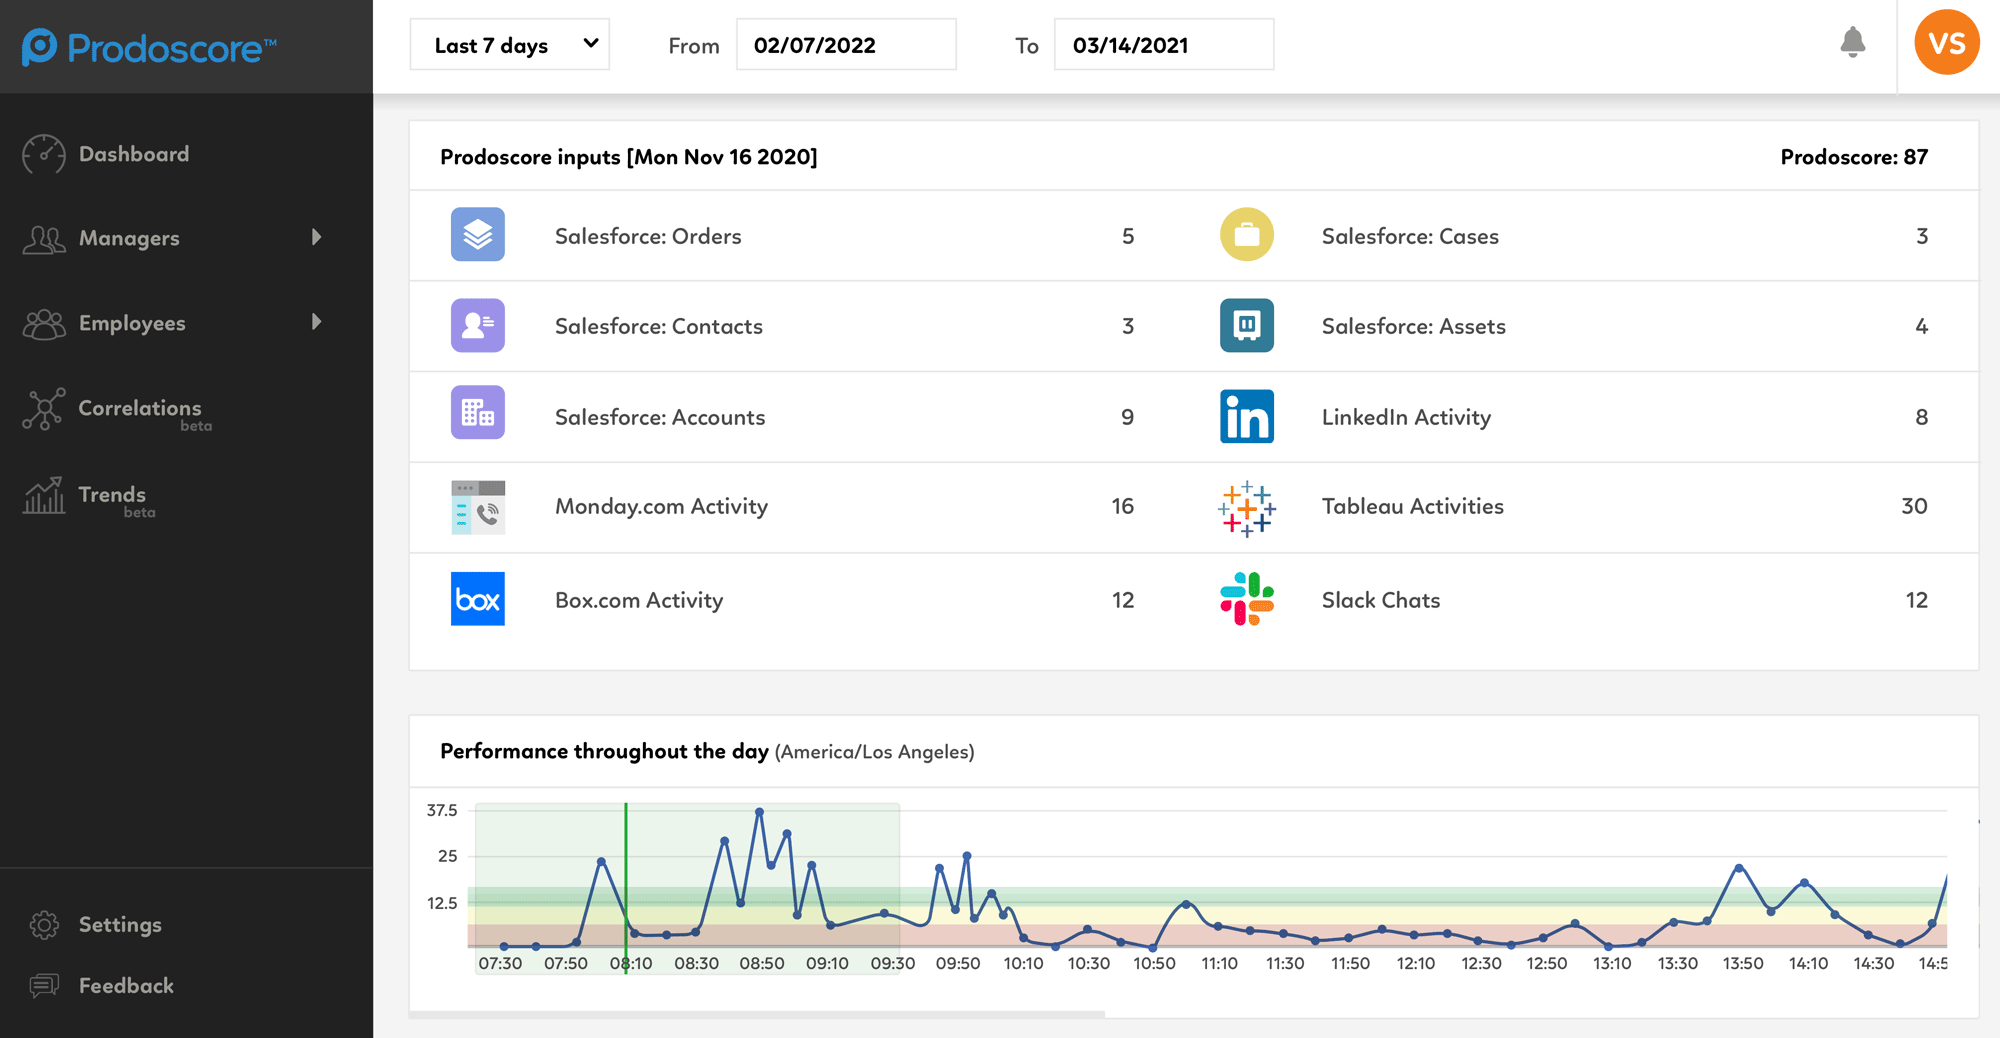Click Monday.com Activity count 16
The width and height of the screenshot is (2000, 1038).
tap(1123, 506)
